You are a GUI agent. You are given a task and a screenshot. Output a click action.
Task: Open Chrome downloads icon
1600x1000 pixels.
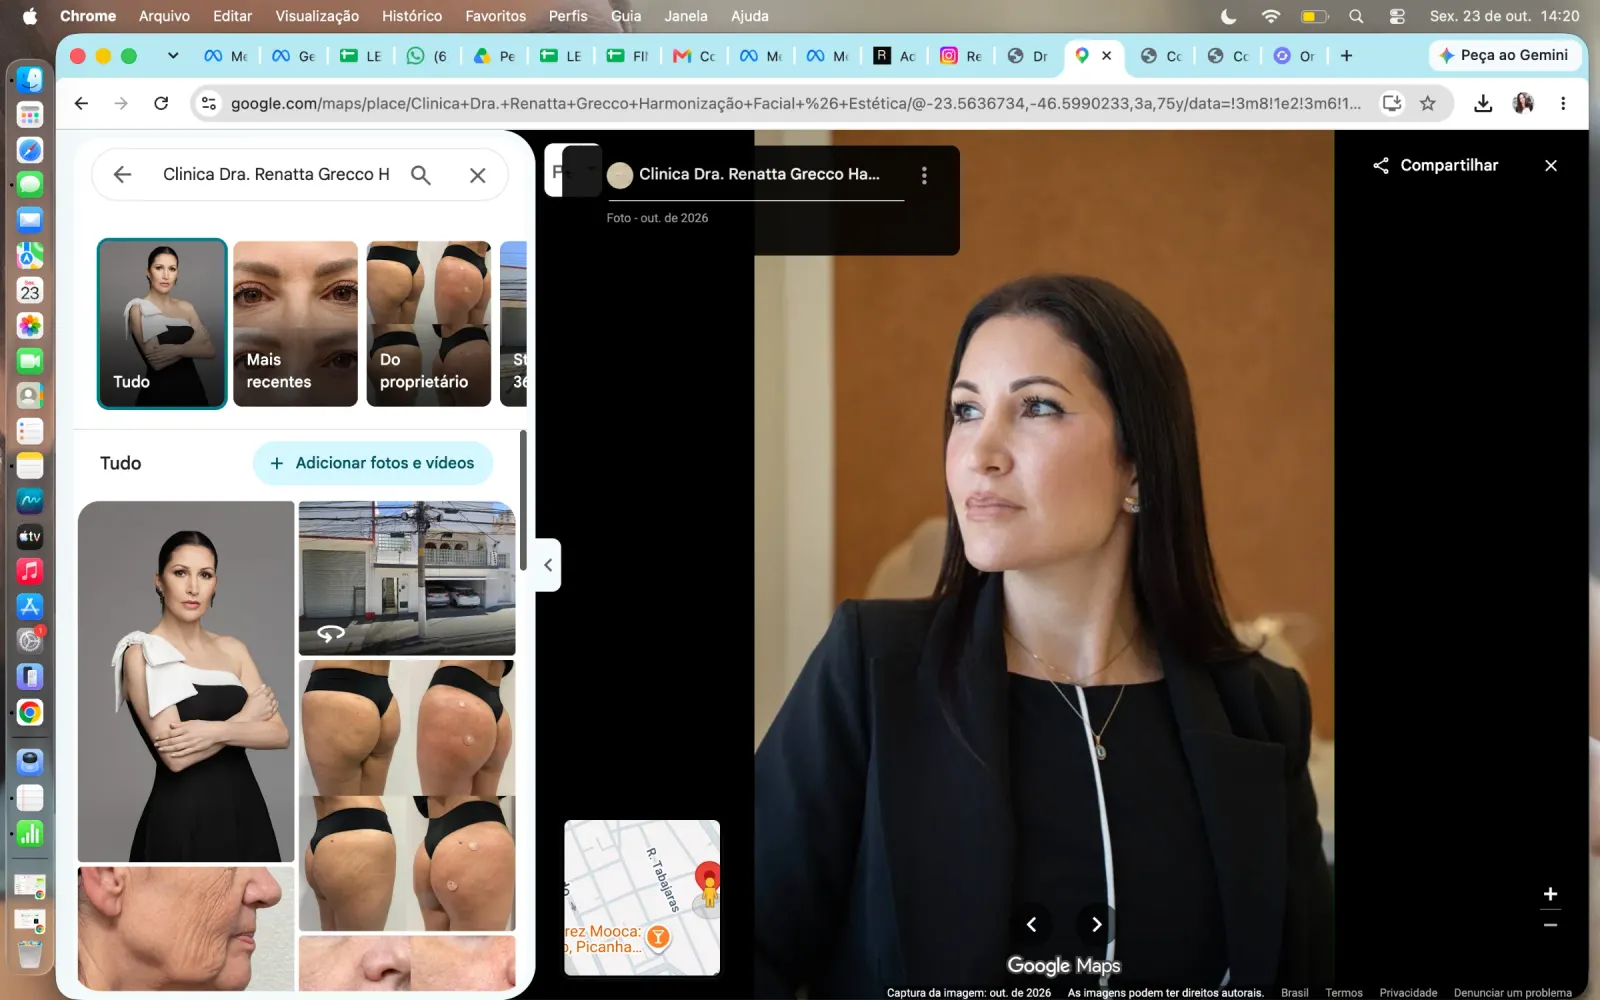coord(1483,103)
